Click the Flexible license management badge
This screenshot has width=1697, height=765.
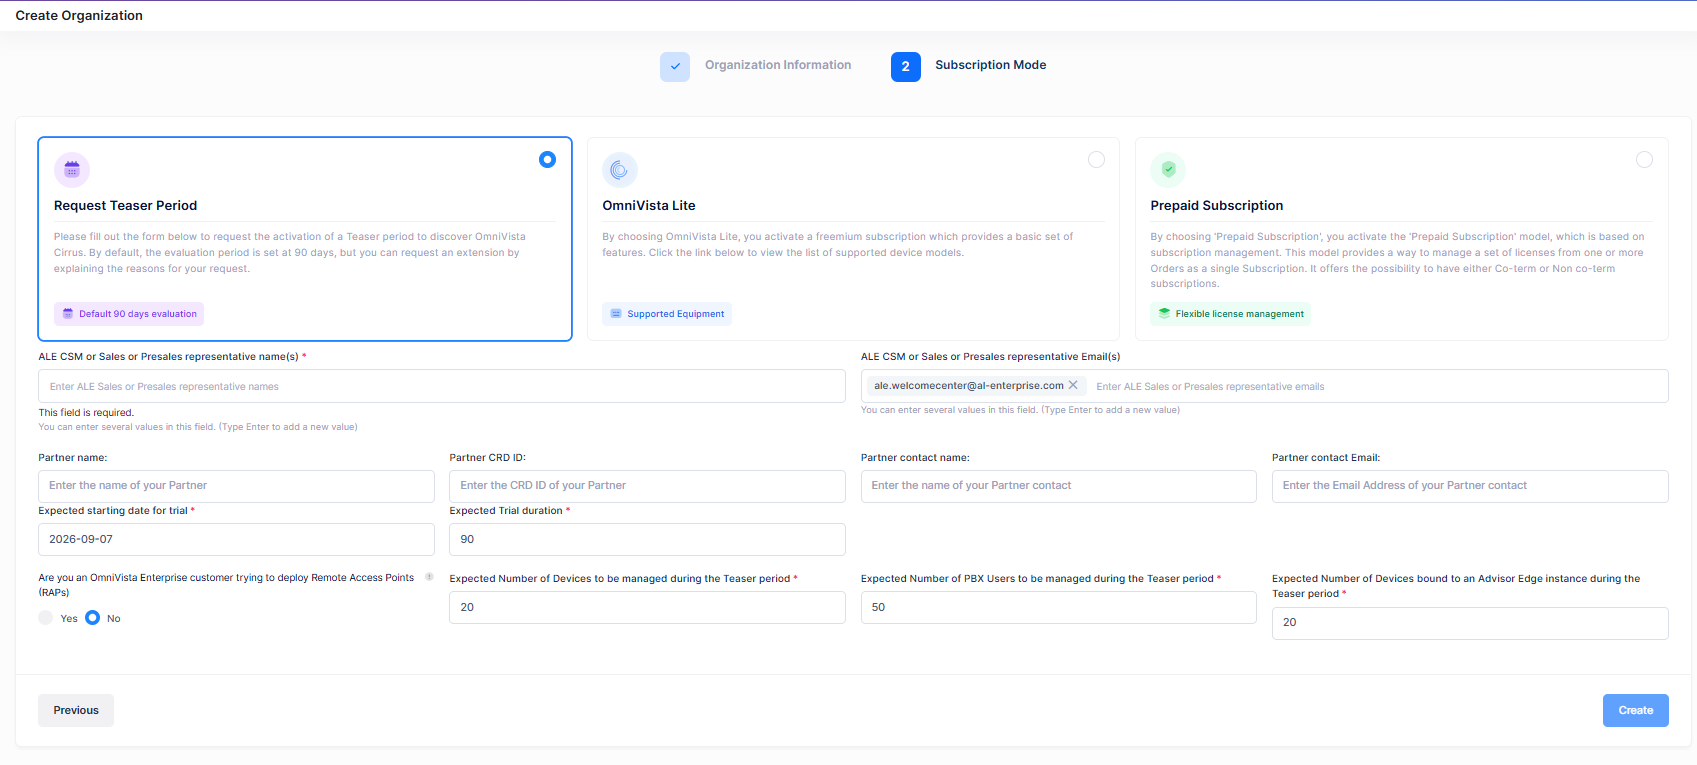[x=1230, y=314]
